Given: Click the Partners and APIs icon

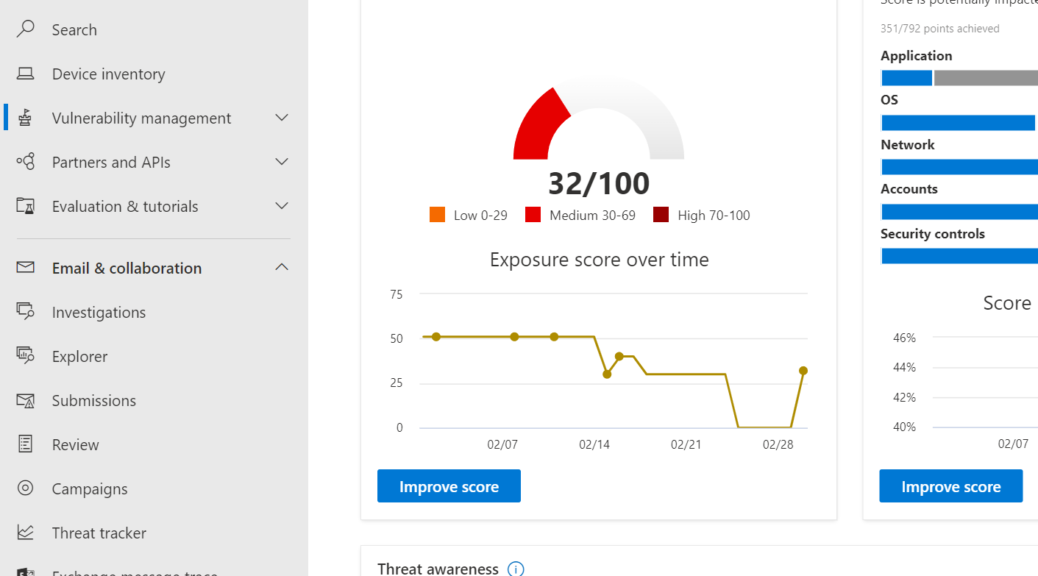Looking at the screenshot, I should click(25, 162).
